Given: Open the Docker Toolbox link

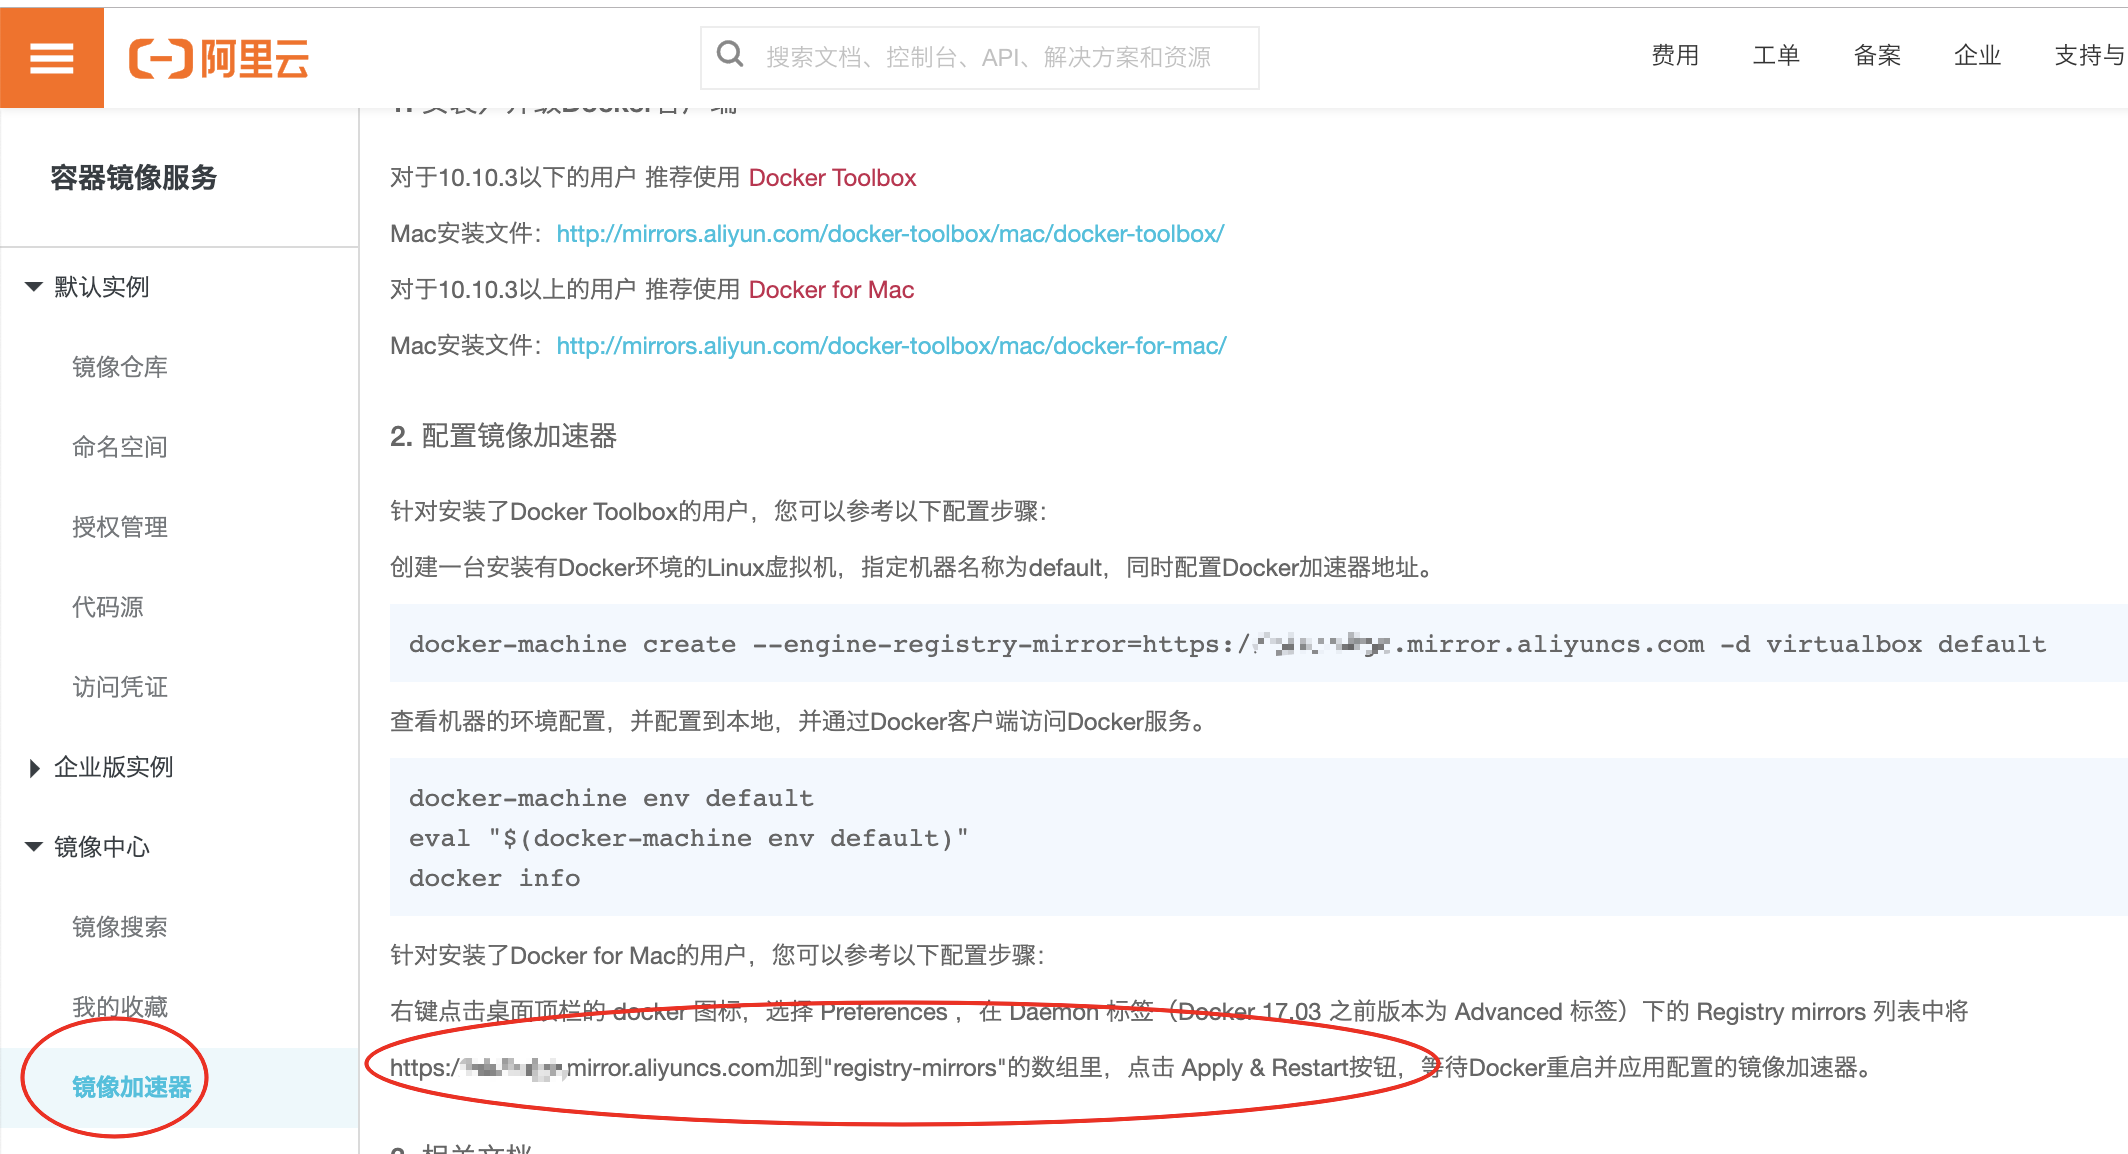Looking at the screenshot, I should click(x=832, y=178).
